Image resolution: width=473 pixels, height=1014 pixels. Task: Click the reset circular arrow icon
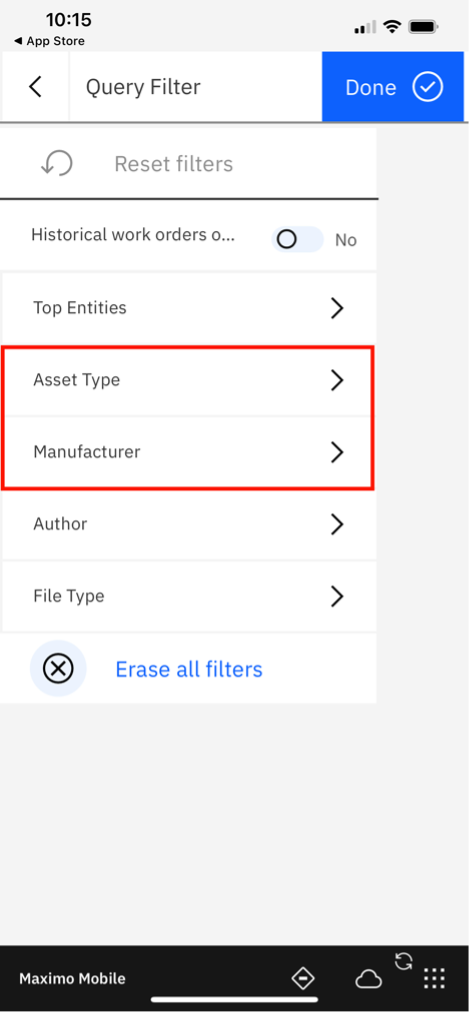(x=56, y=164)
